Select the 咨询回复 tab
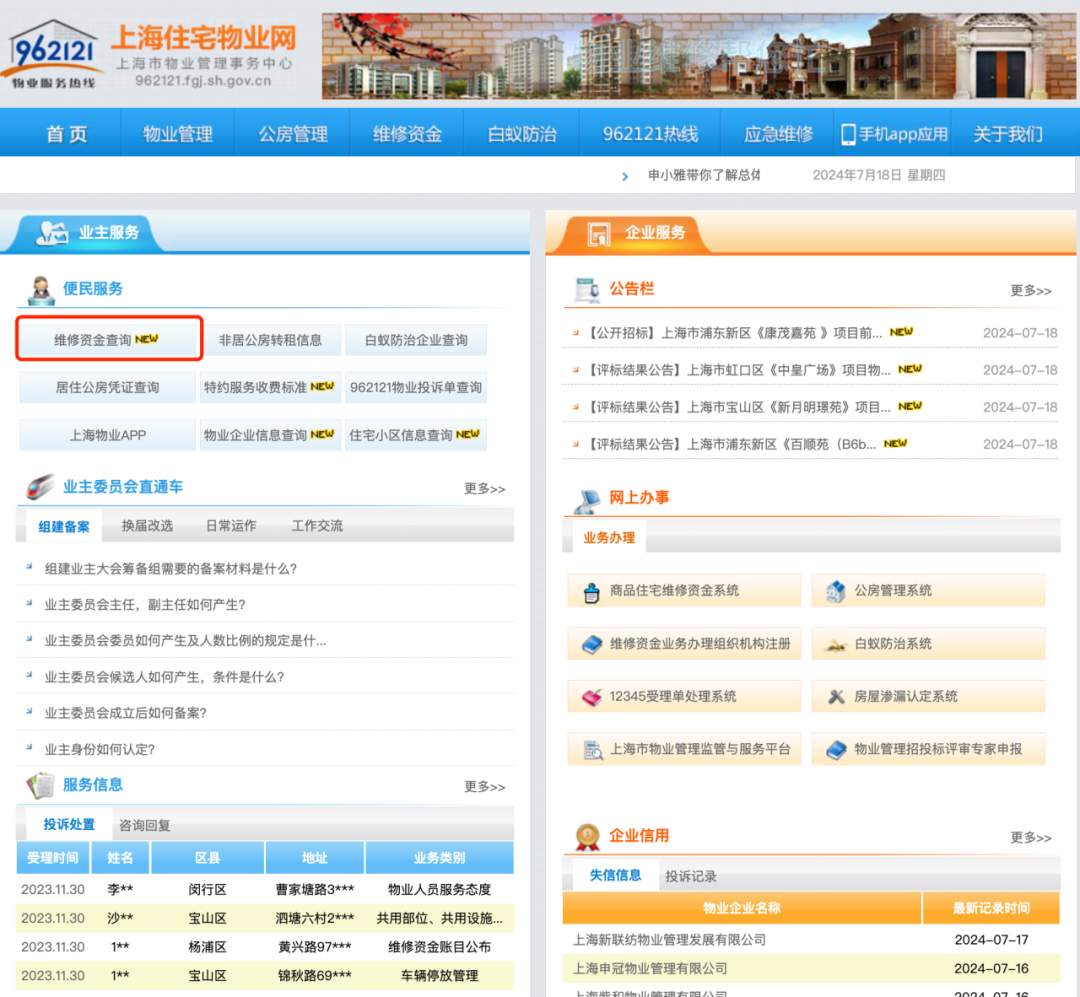The image size is (1080, 997). coord(145,825)
